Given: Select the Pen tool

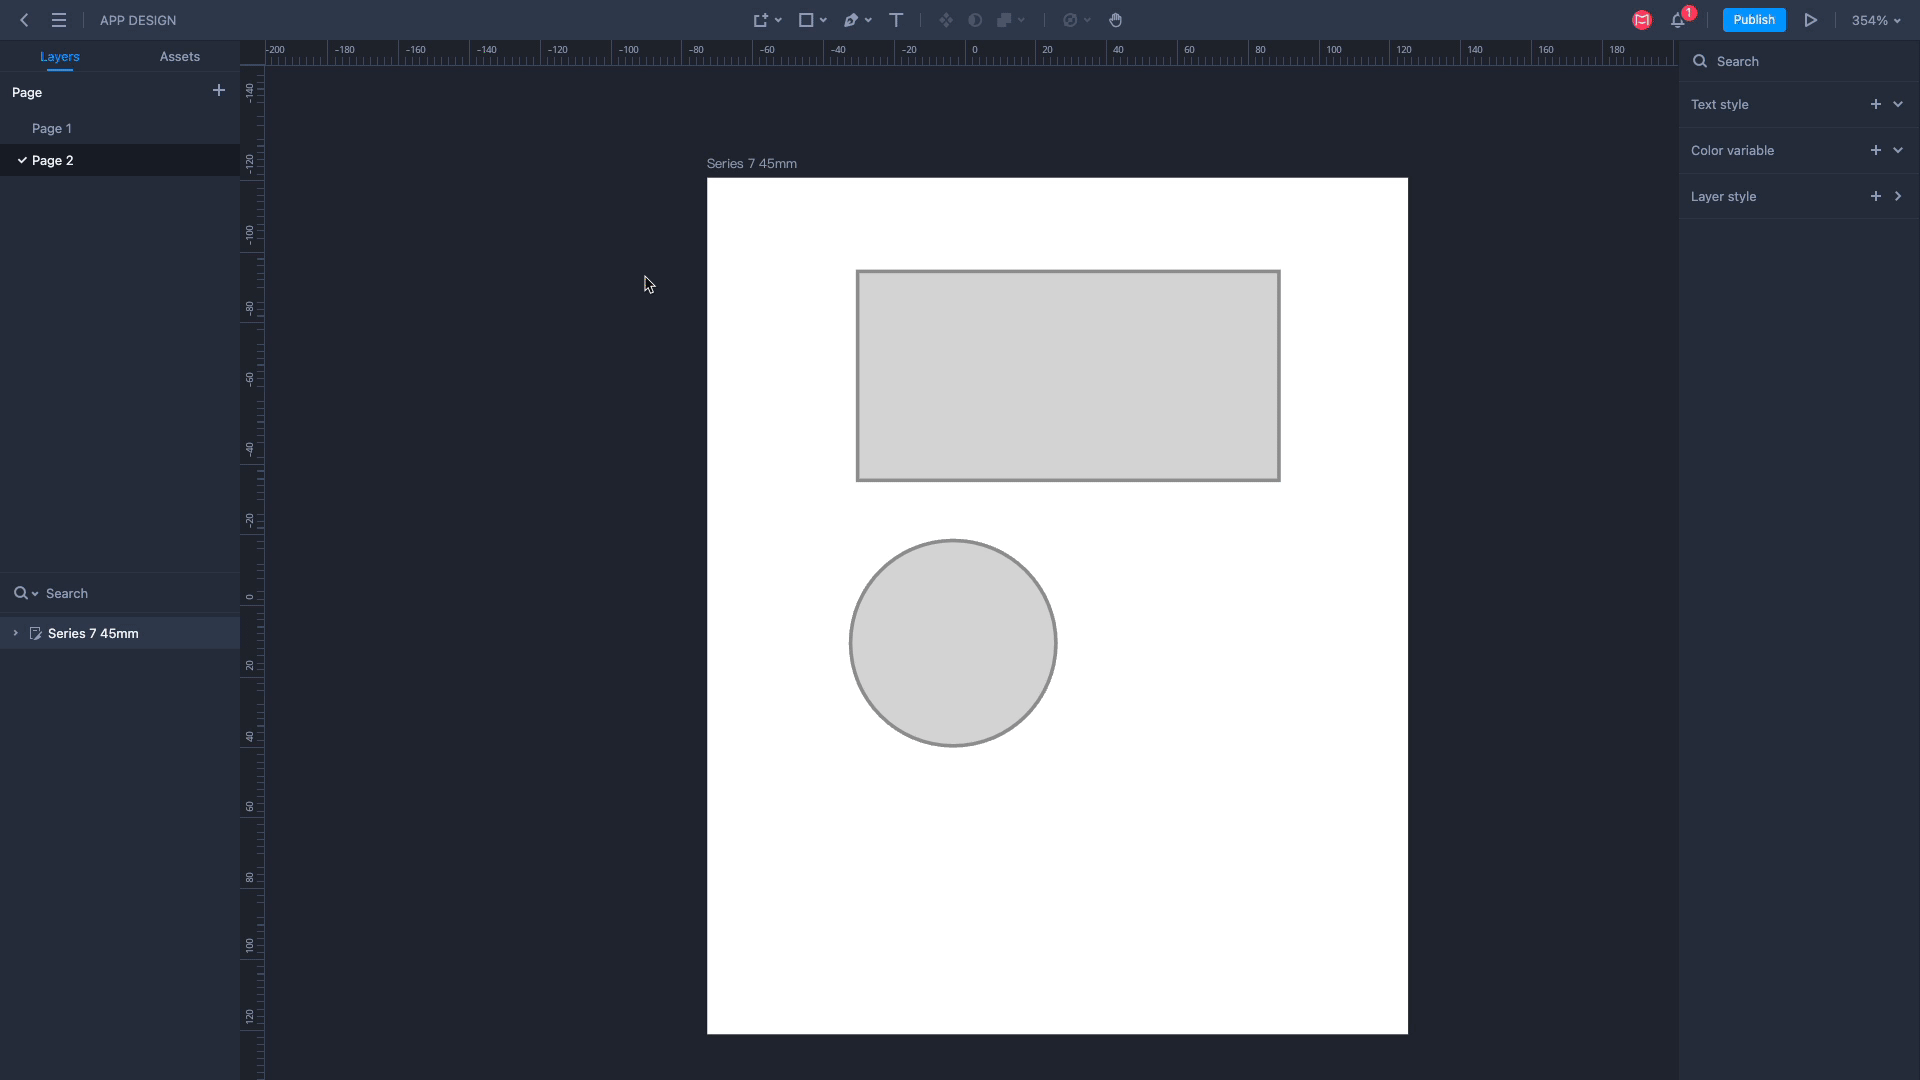Looking at the screenshot, I should 851,20.
